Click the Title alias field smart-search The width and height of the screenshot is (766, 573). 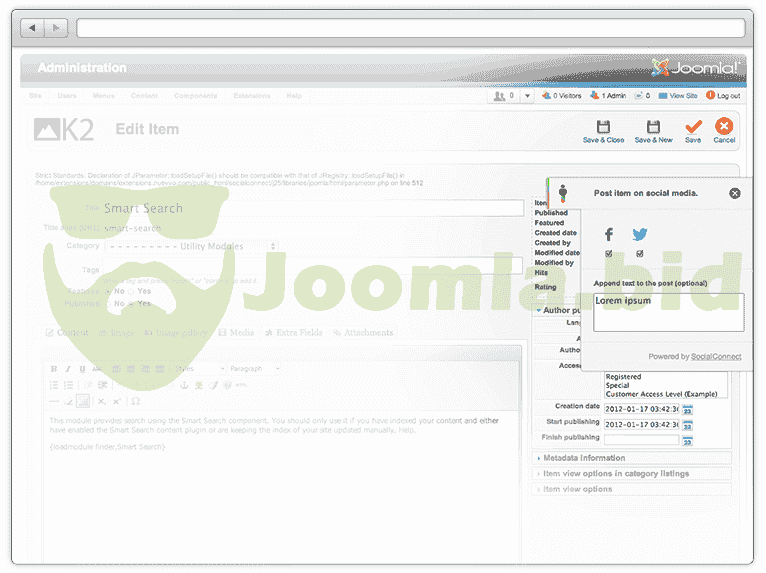pyautogui.click(x=133, y=228)
